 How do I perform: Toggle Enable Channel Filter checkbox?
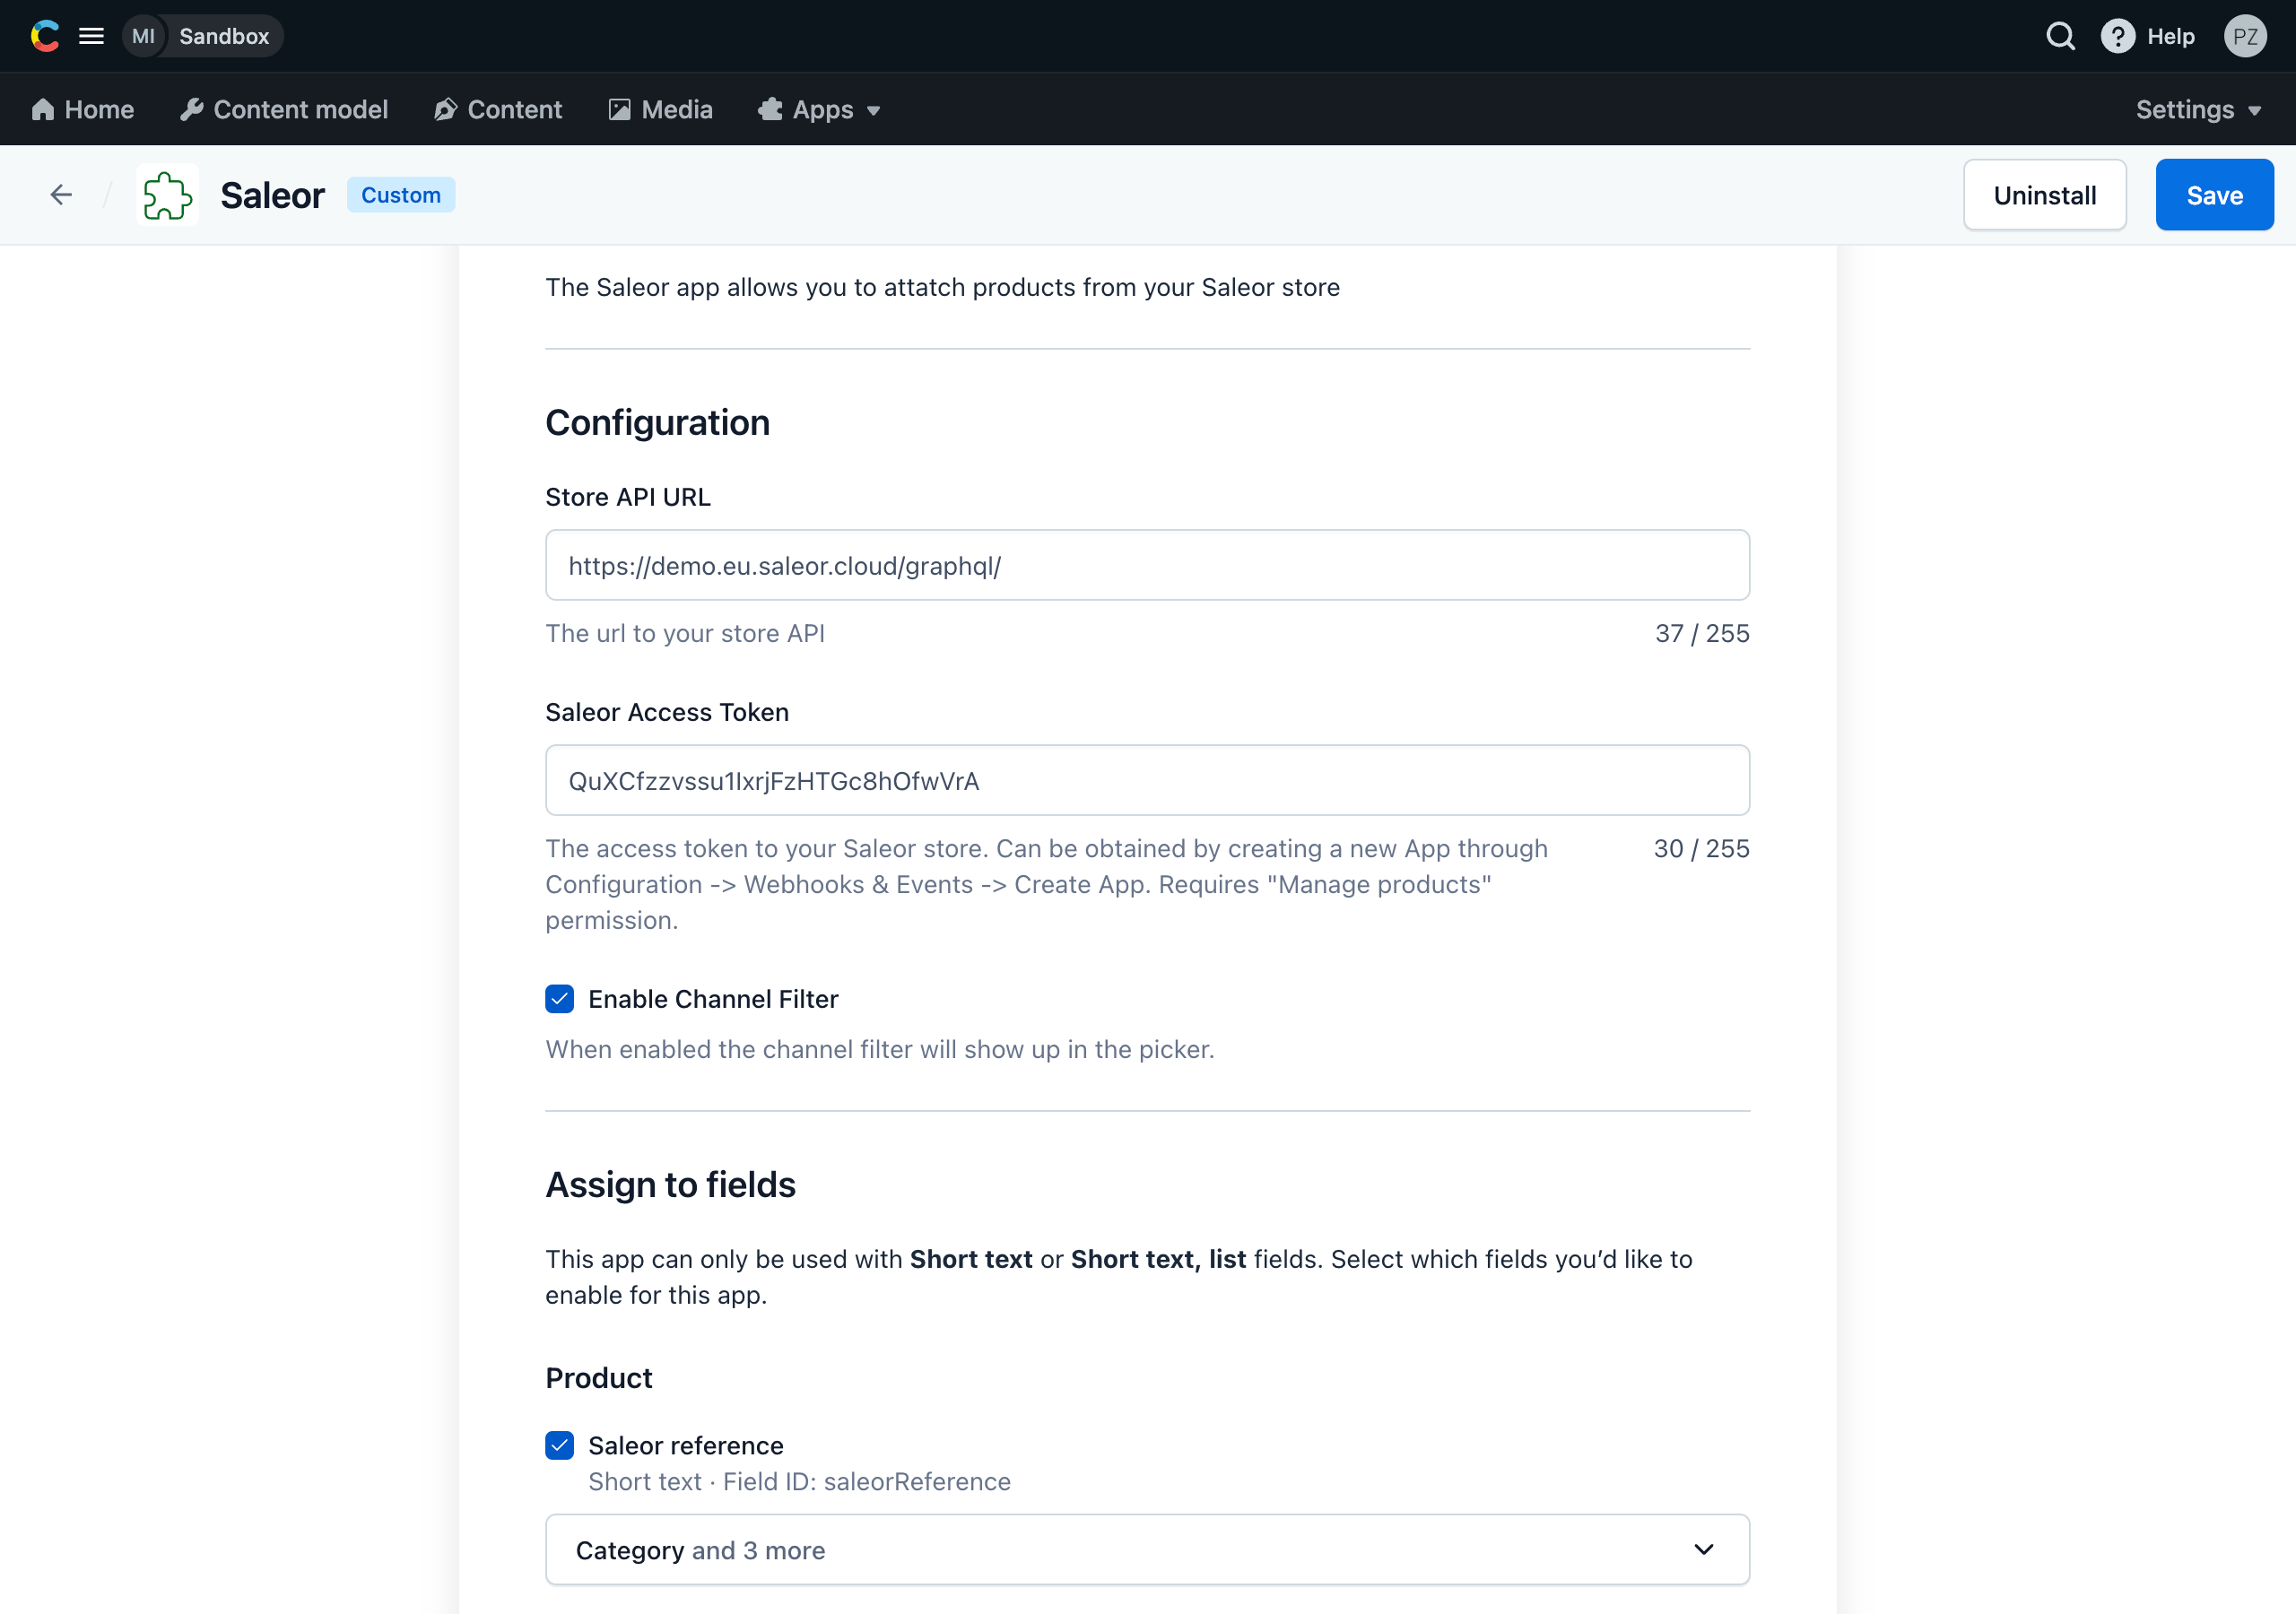click(x=559, y=999)
